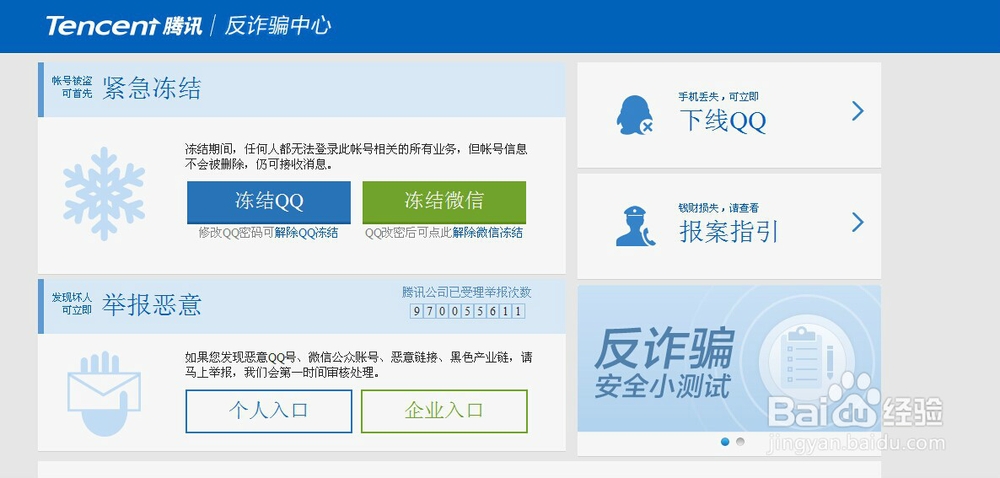Expand the 报案指引 chevron arrow
Screen dimensions: 1000x478
(x=858, y=222)
